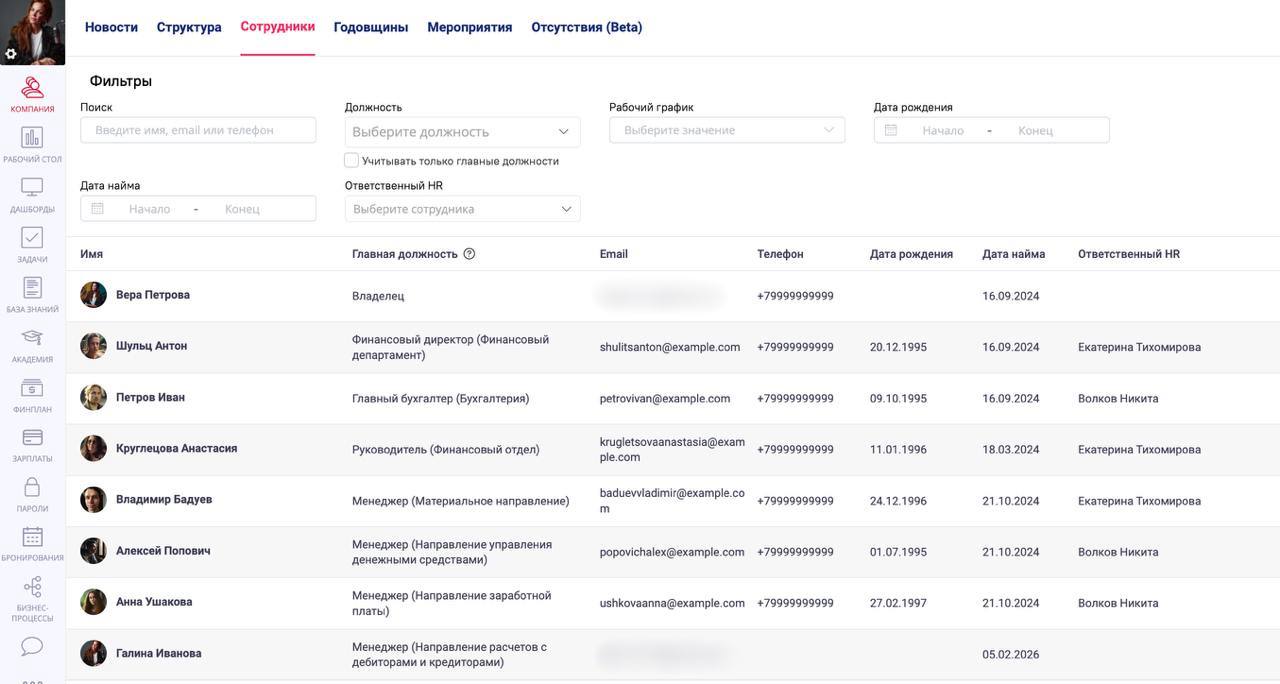Open employee Шульц Антон profile link
This screenshot has width=1280, height=684.
[x=151, y=346]
